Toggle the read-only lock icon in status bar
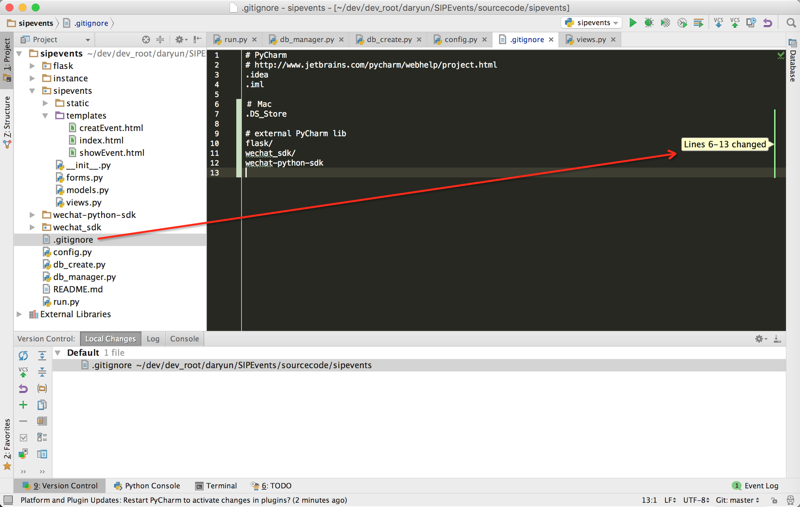The image size is (800, 507). pos(774,500)
